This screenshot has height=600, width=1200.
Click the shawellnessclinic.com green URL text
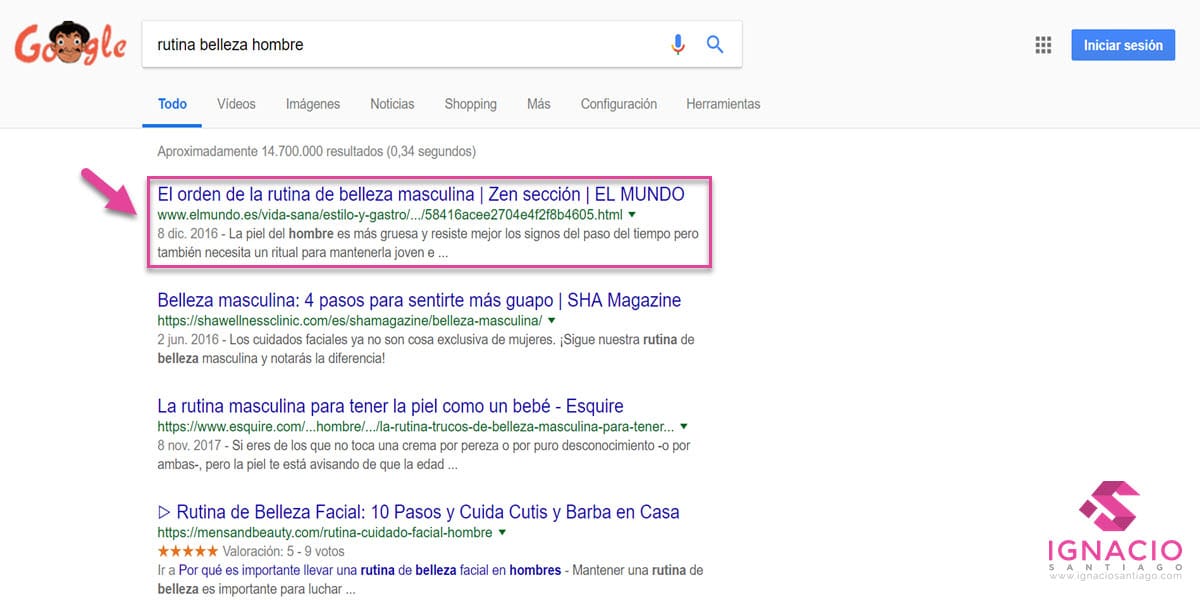350,321
